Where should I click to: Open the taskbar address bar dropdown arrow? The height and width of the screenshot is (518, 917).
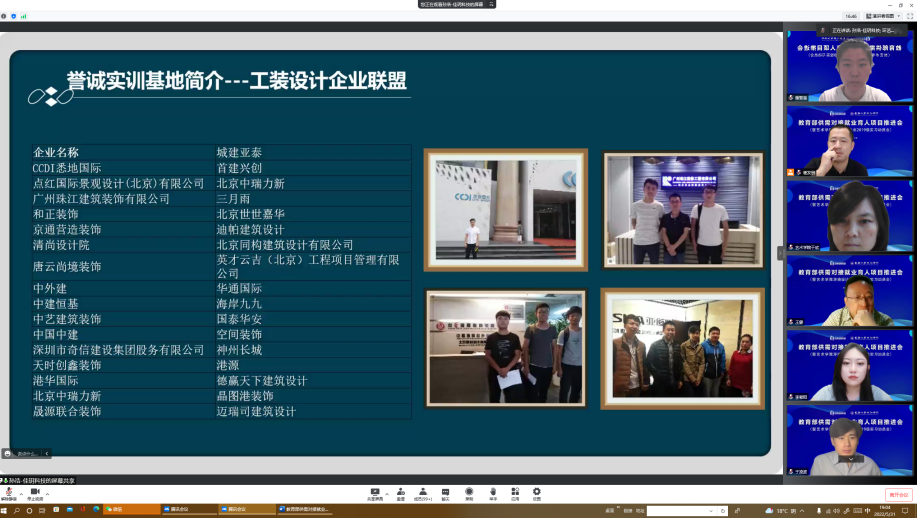coord(711,511)
